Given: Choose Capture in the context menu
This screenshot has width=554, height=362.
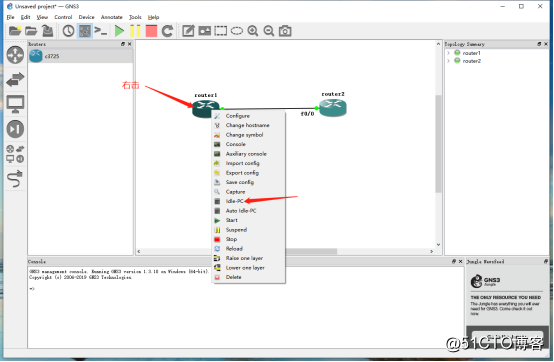Looking at the screenshot, I should point(248,192).
